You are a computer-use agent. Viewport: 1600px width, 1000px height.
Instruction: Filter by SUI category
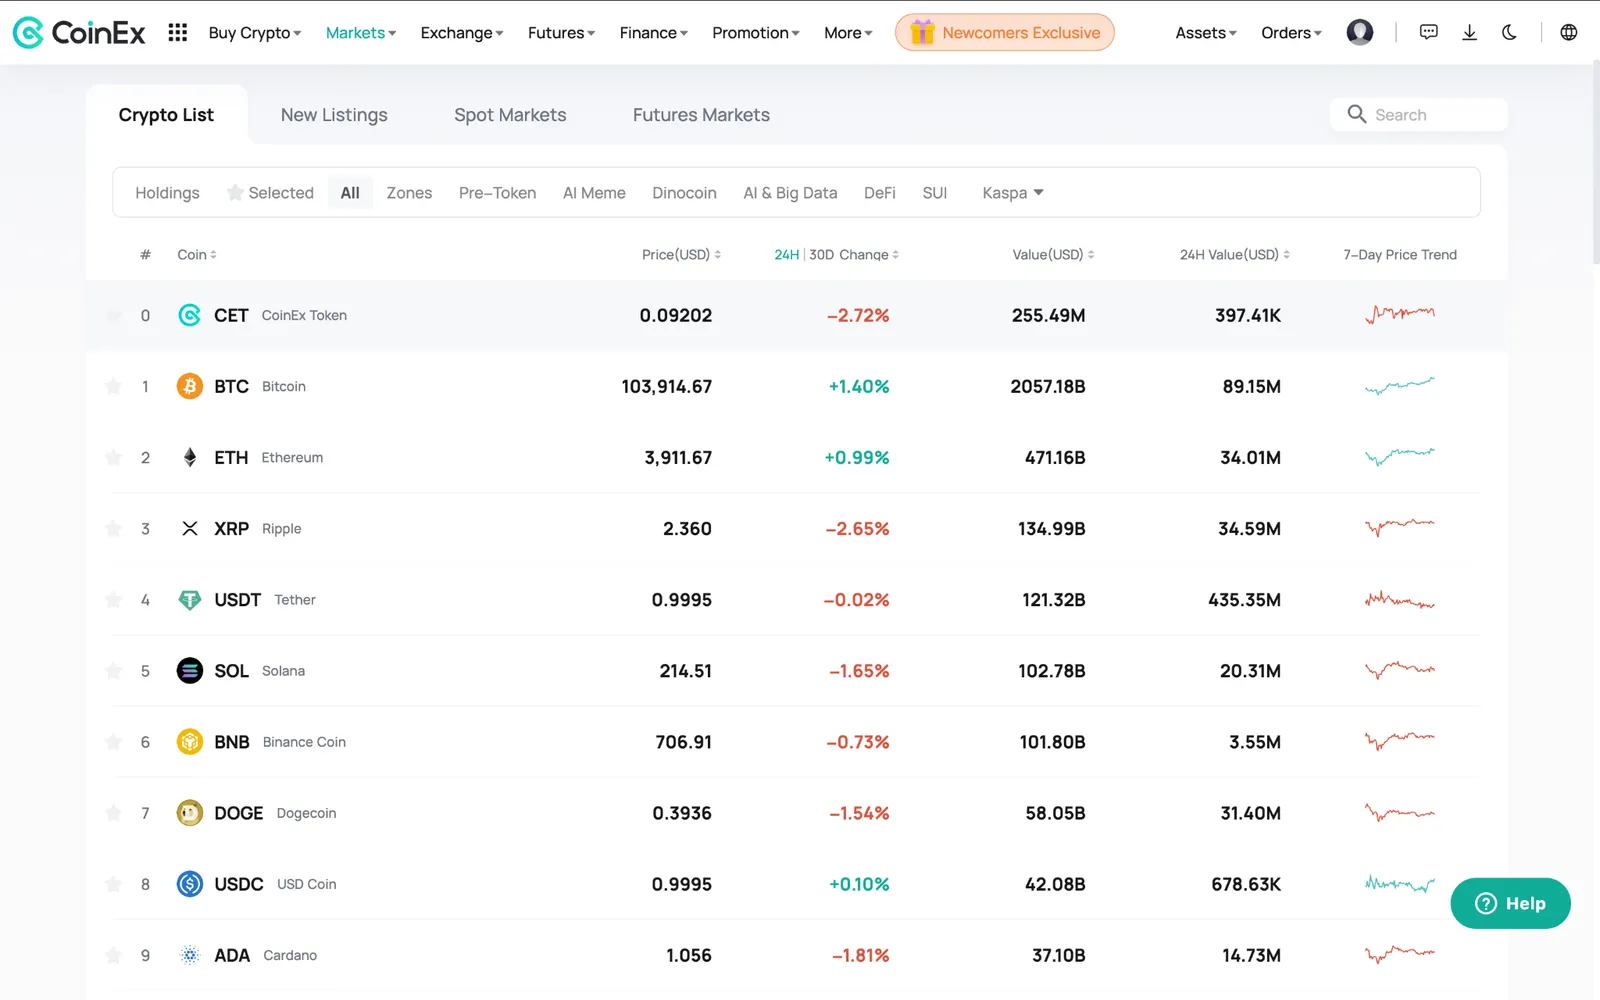(934, 193)
